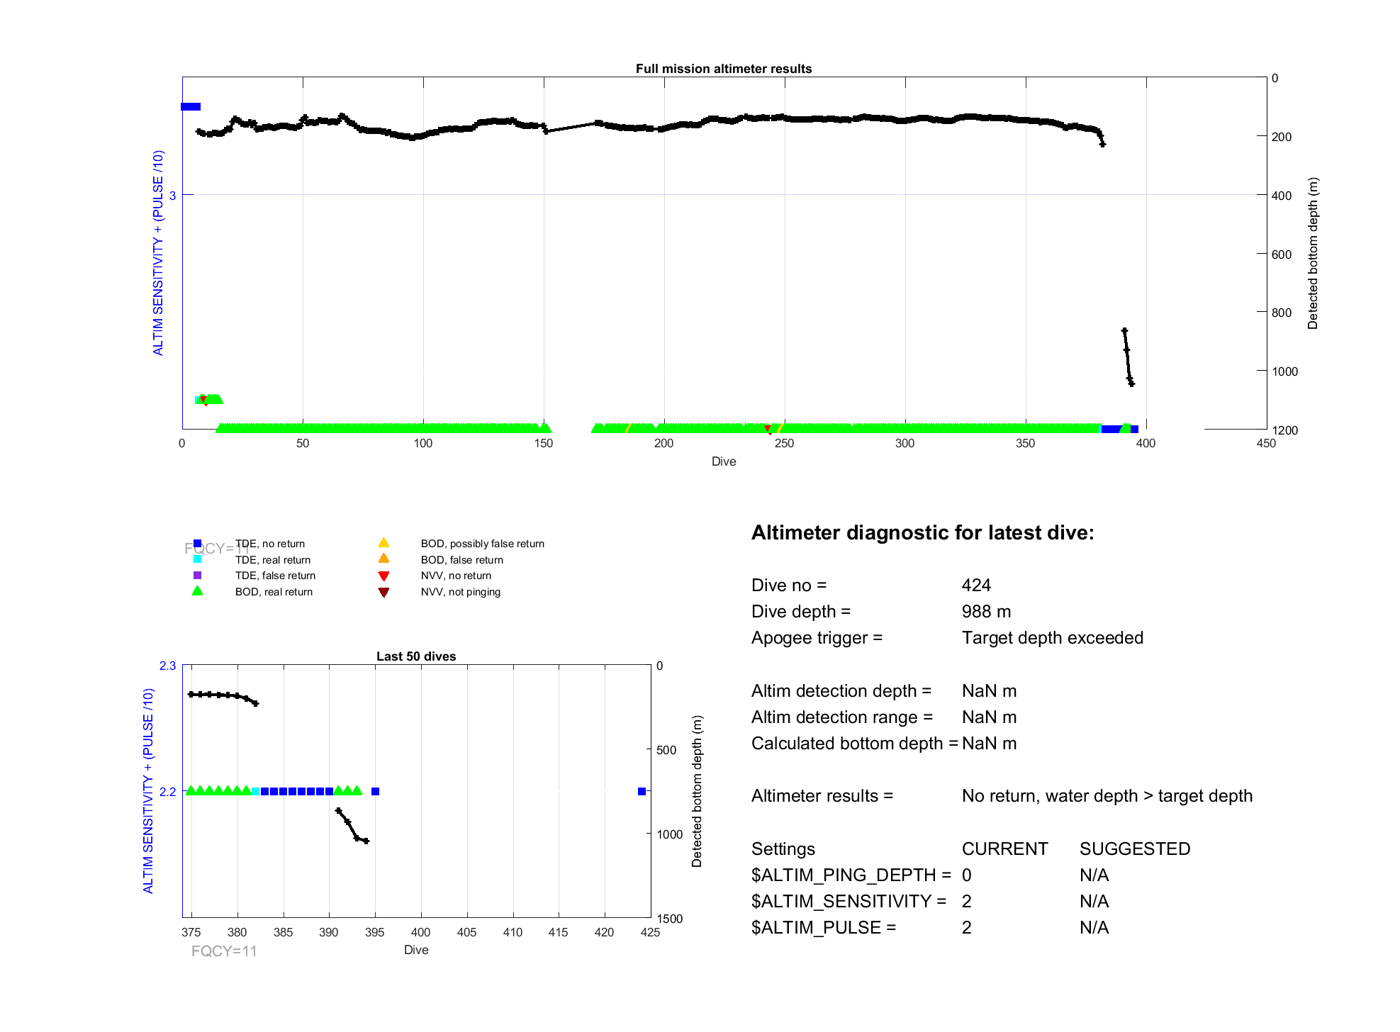Click the 'TDE, no return' legend label
Screen dimensions: 1400x1032
coord(270,544)
